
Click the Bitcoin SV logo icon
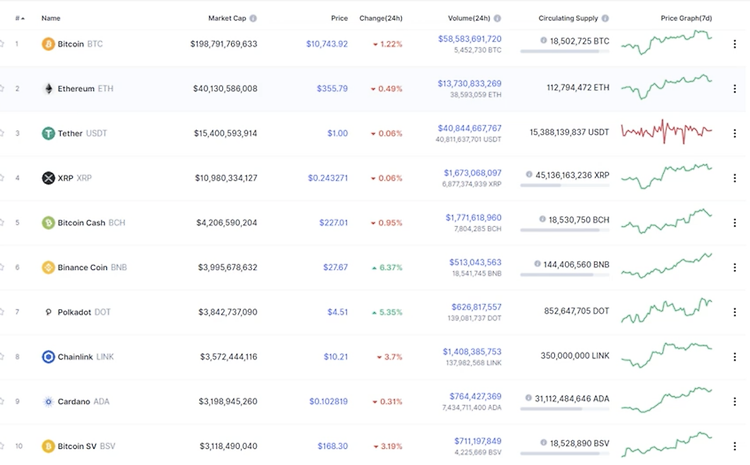point(48,446)
